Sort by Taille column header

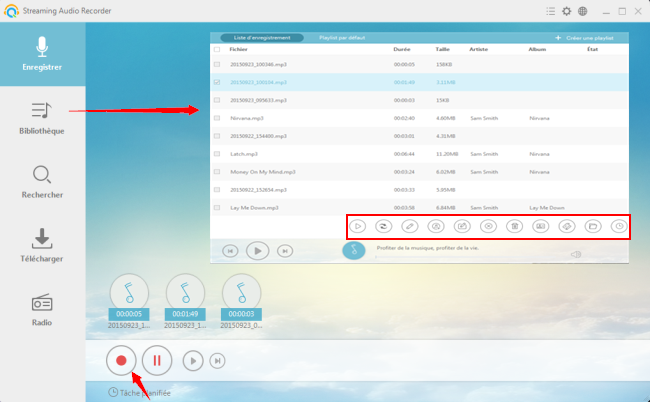pos(442,49)
